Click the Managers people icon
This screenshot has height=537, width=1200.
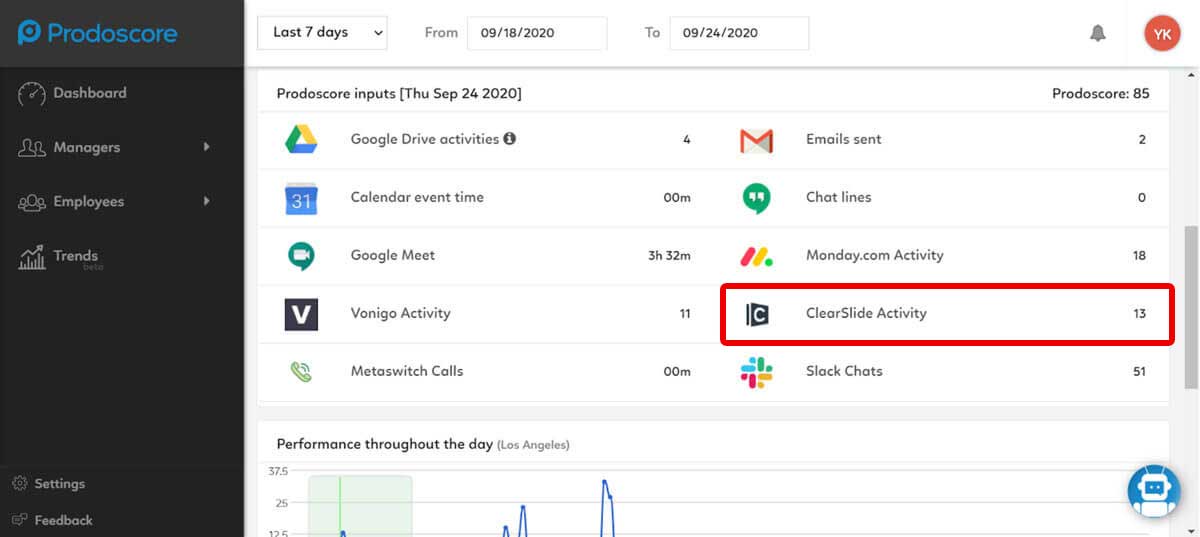(x=32, y=148)
